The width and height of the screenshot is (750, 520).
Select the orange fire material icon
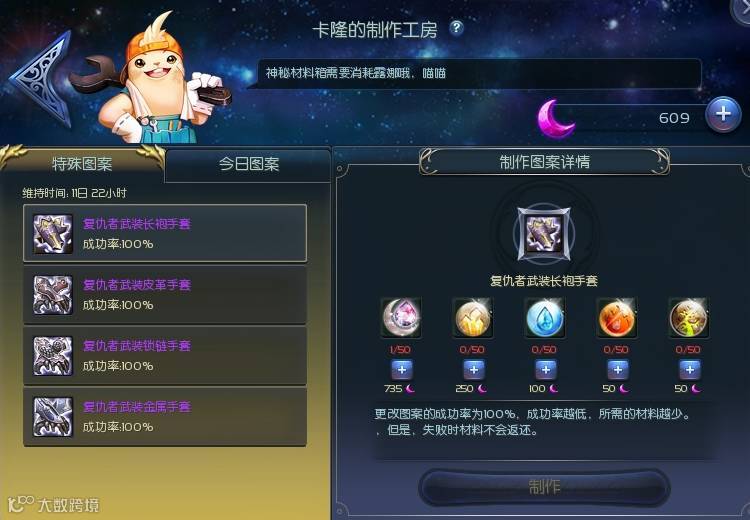[617, 318]
